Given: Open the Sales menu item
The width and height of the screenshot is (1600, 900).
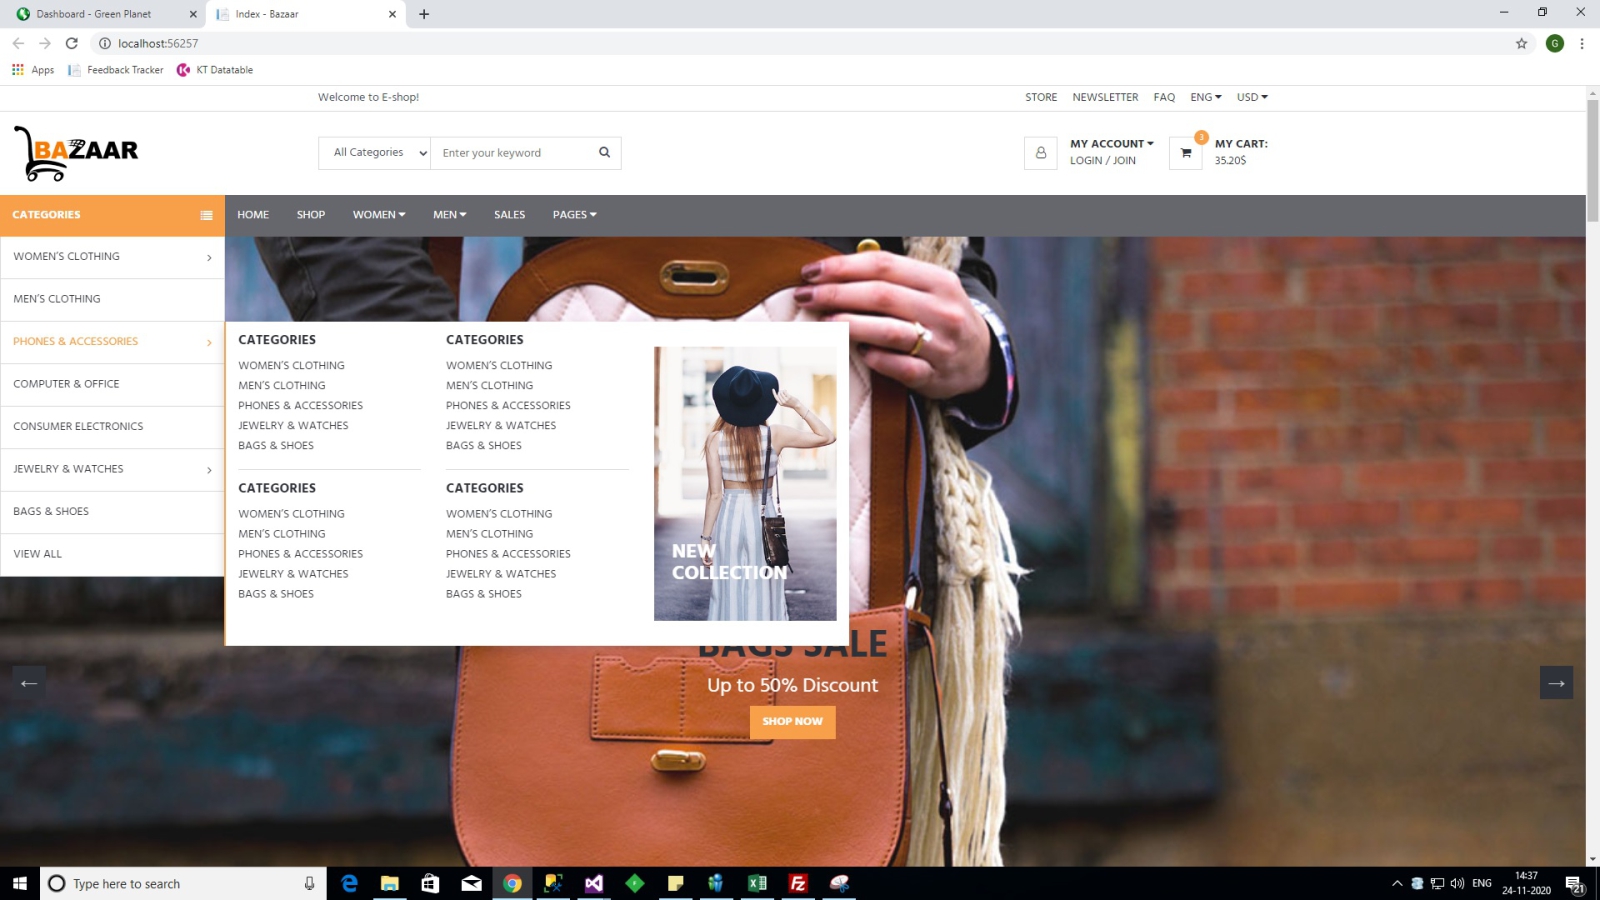Looking at the screenshot, I should [x=509, y=215].
